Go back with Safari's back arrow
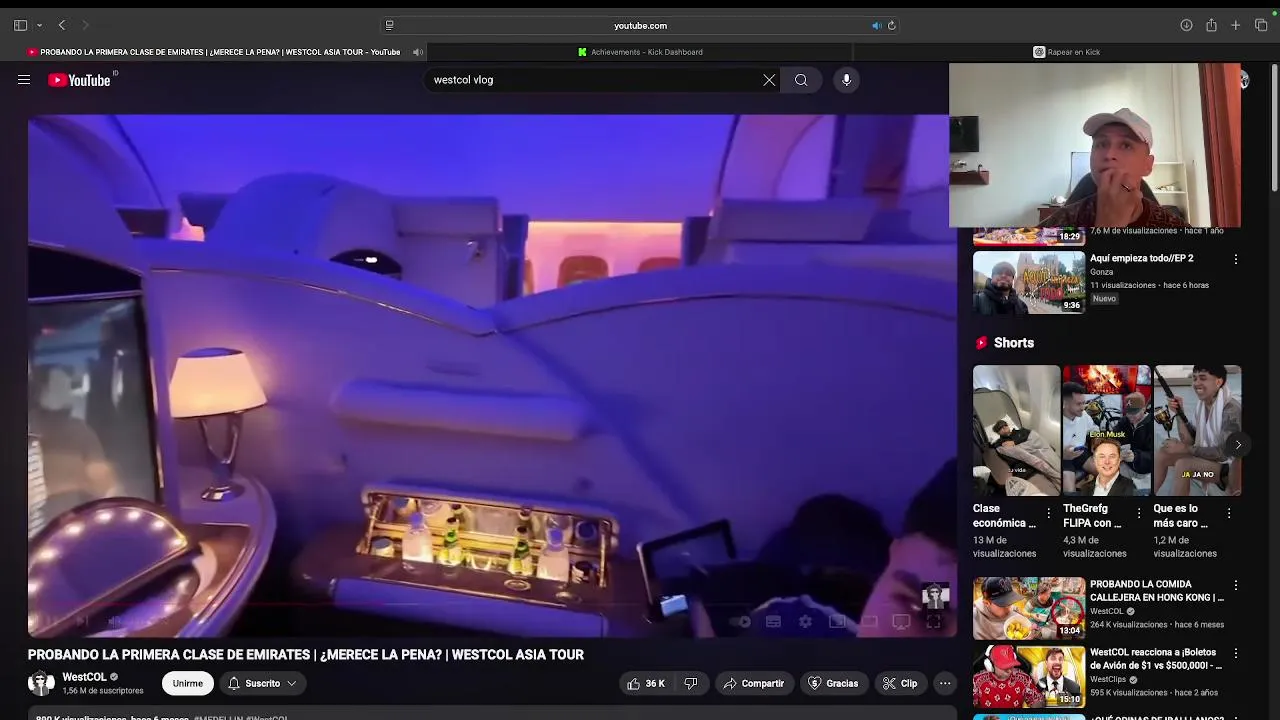This screenshot has width=1280, height=720. pyautogui.click(x=62, y=25)
